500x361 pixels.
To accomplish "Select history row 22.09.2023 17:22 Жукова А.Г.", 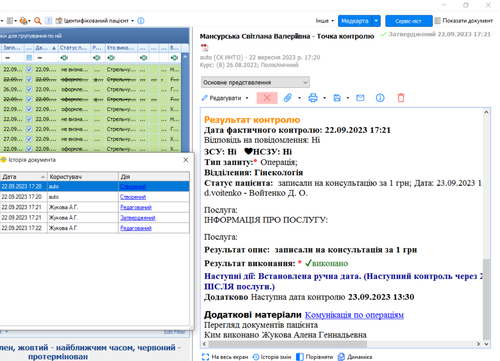I will pyautogui.click(x=95, y=228).
